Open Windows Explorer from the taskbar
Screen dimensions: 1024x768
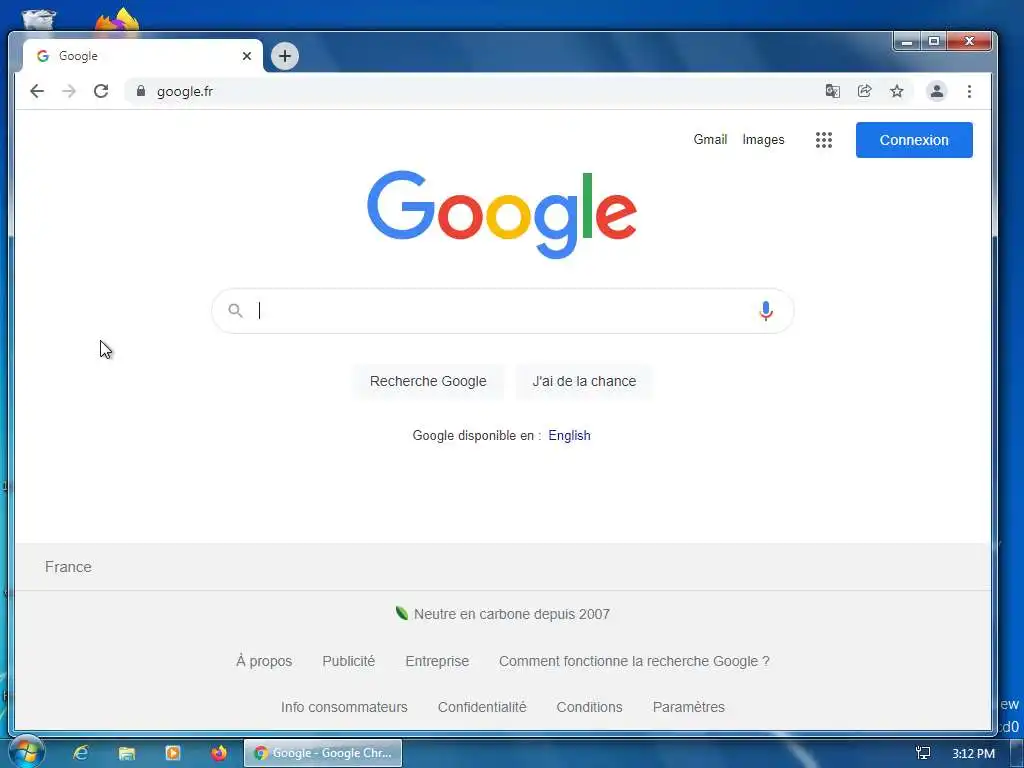[x=127, y=753]
